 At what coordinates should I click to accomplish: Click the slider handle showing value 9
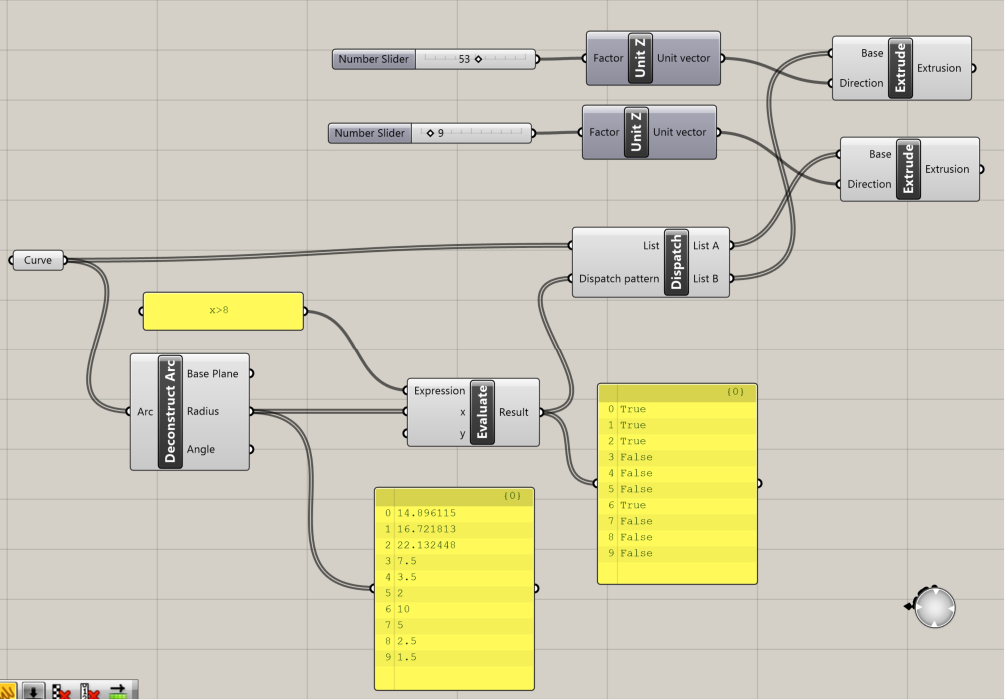pos(430,133)
